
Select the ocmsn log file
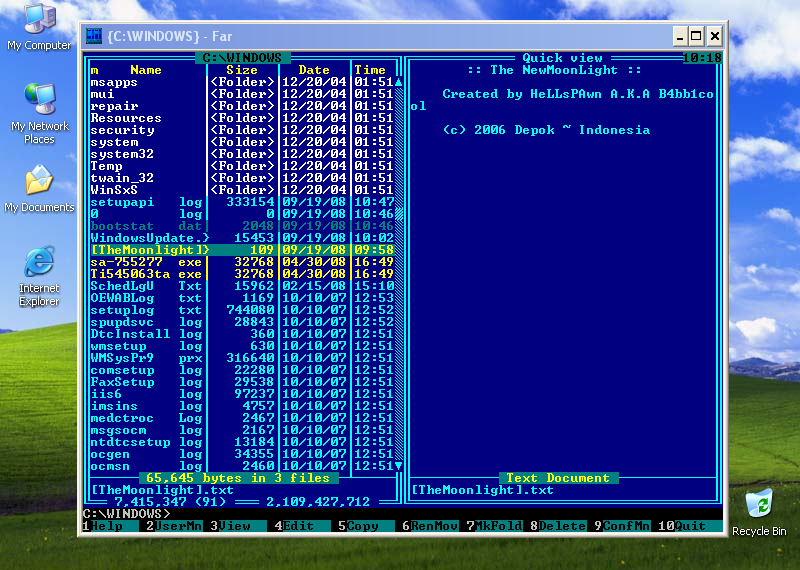(242, 466)
